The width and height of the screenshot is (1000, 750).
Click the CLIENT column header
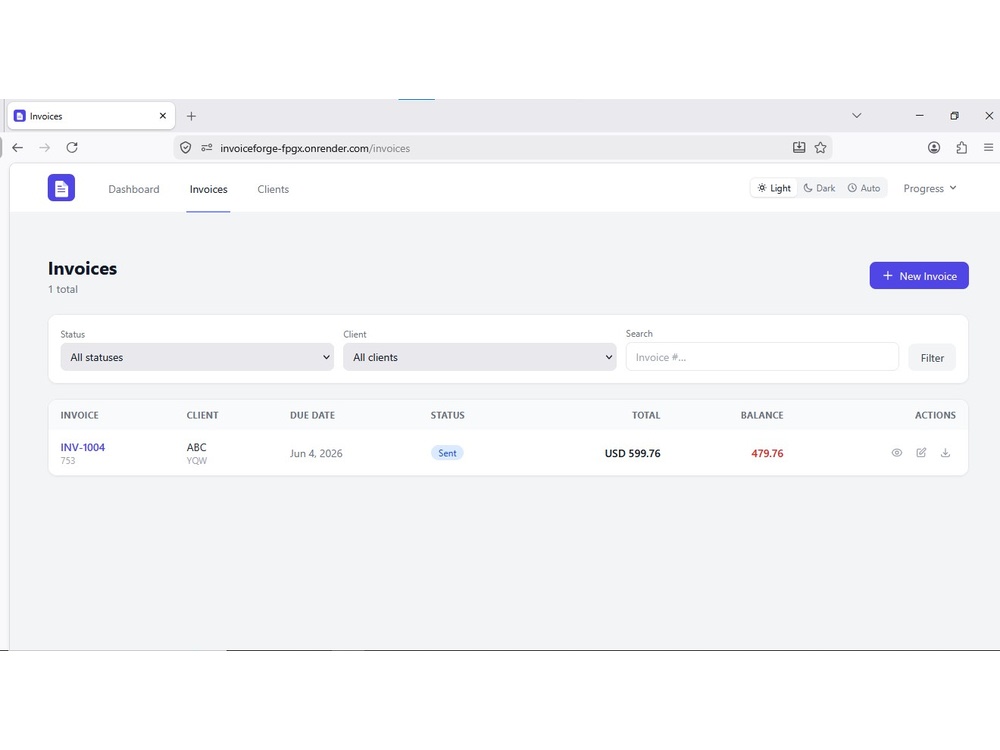pyautogui.click(x=203, y=415)
